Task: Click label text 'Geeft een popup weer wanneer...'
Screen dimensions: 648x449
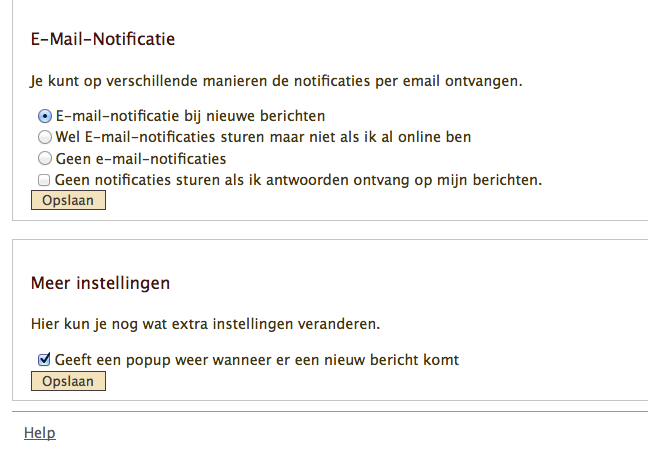Action: pyautogui.click(x=257, y=360)
